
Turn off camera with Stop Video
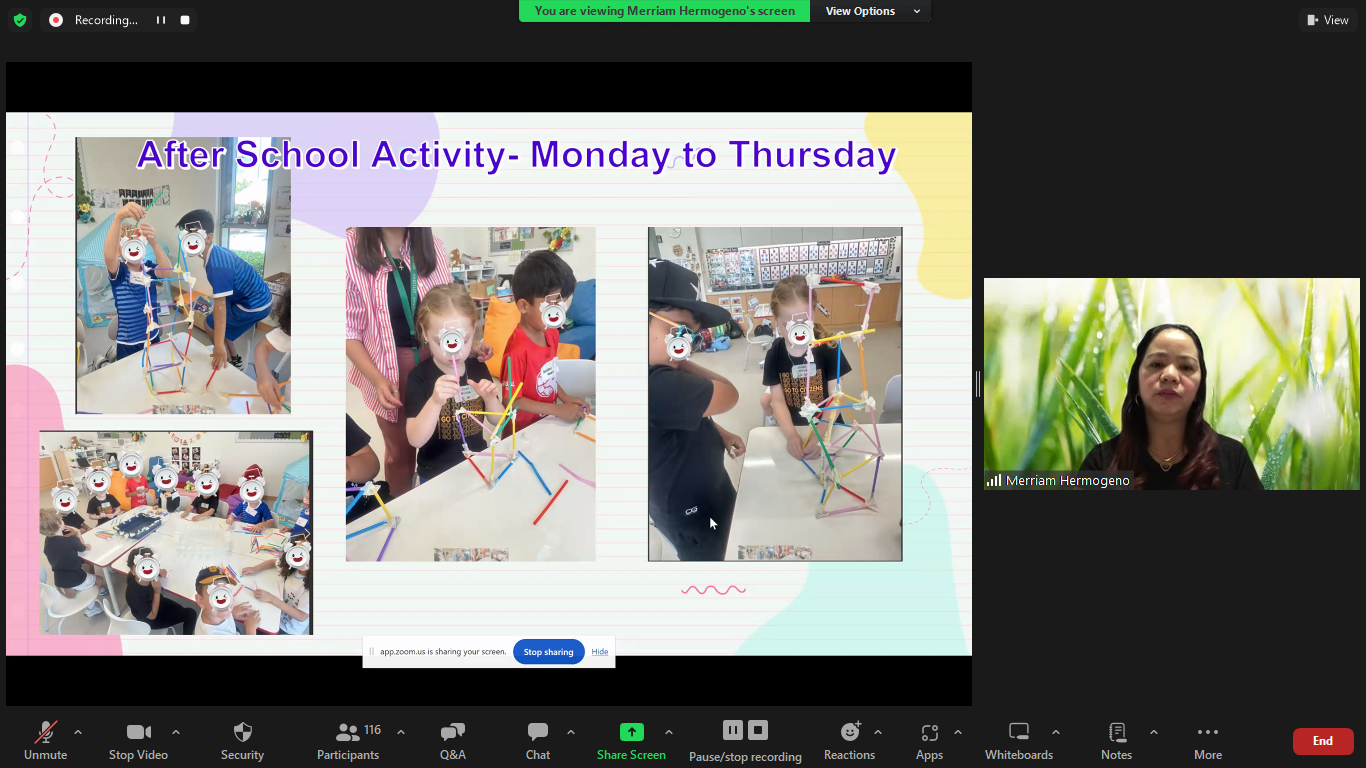pos(138,741)
